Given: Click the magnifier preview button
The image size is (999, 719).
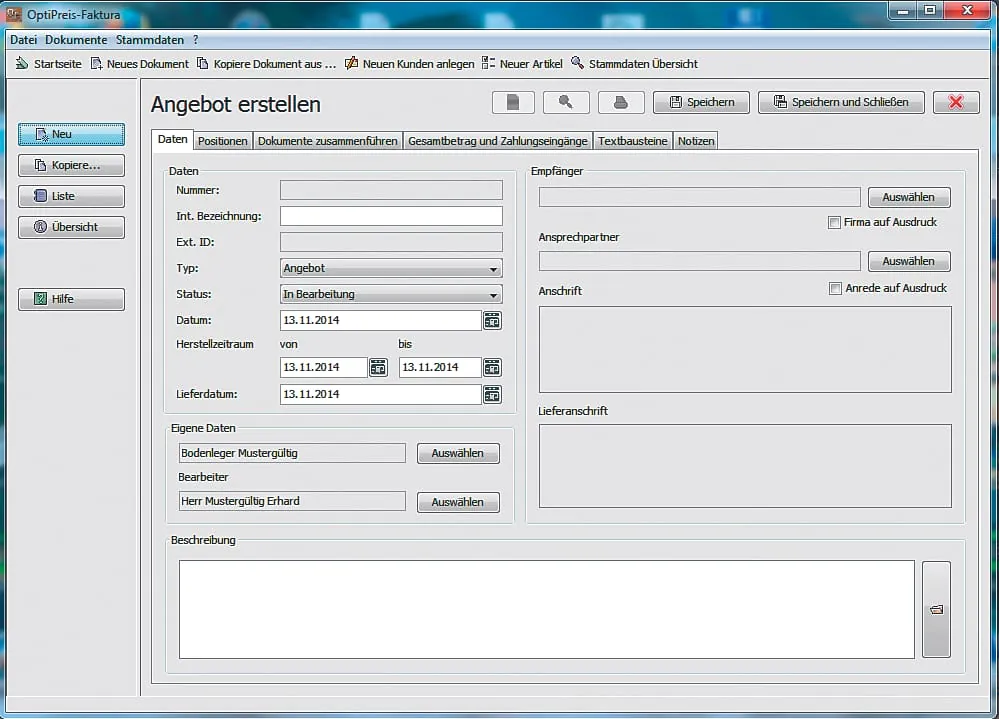Looking at the screenshot, I should [566, 102].
